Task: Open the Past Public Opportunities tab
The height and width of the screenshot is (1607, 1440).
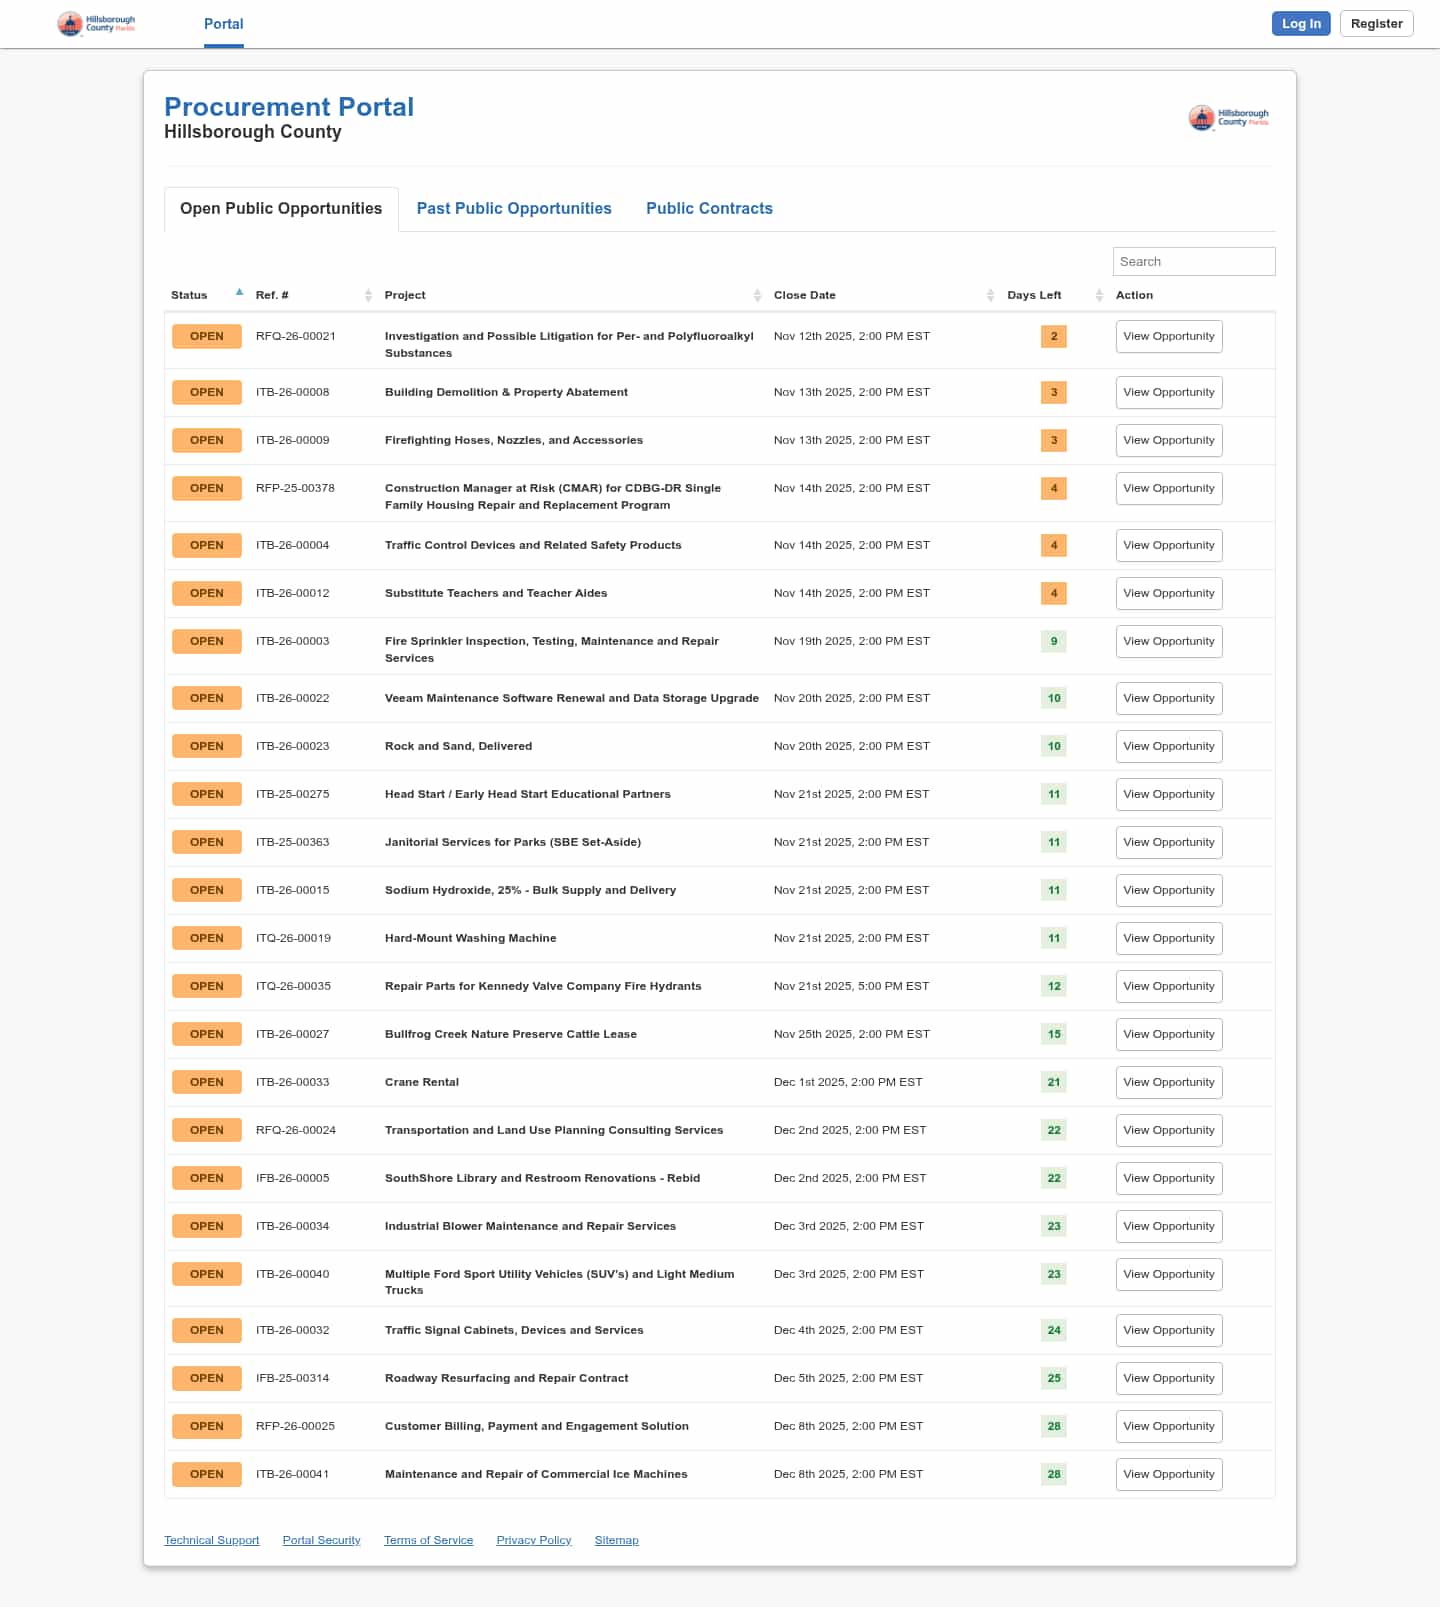Action: [514, 209]
